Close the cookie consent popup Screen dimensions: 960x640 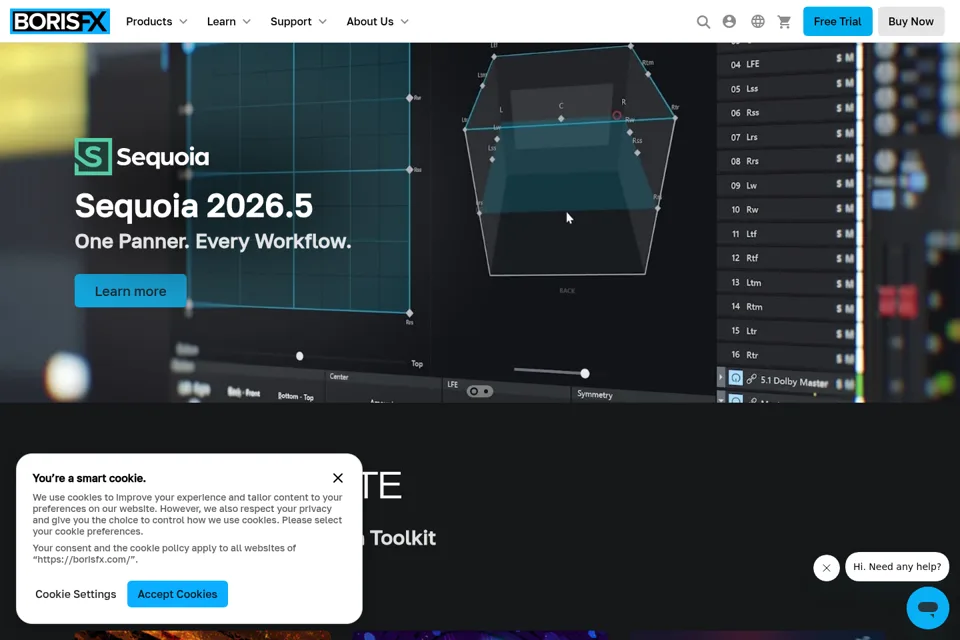point(338,478)
